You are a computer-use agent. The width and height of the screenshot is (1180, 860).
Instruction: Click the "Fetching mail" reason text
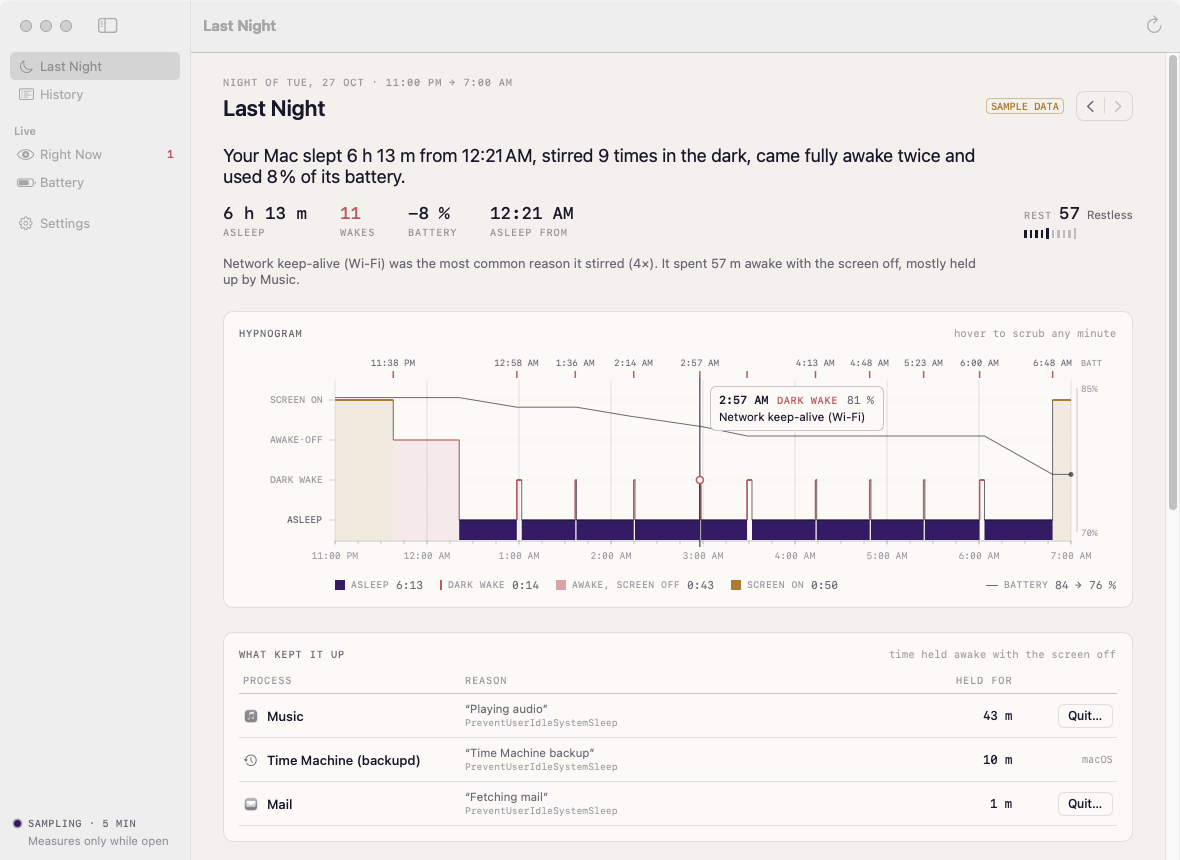(506, 797)
